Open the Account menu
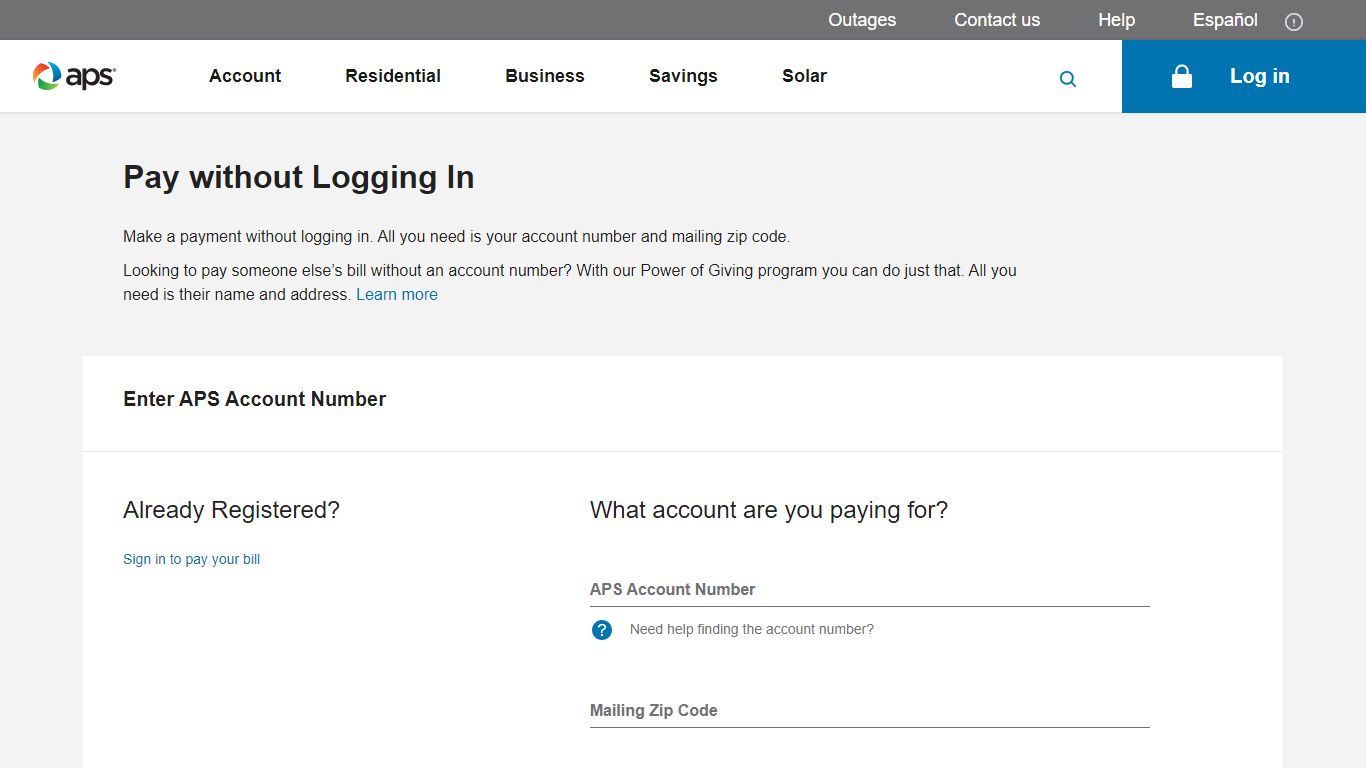The height and width of the screenshot is (768, 1366). [x=245, y=76]
